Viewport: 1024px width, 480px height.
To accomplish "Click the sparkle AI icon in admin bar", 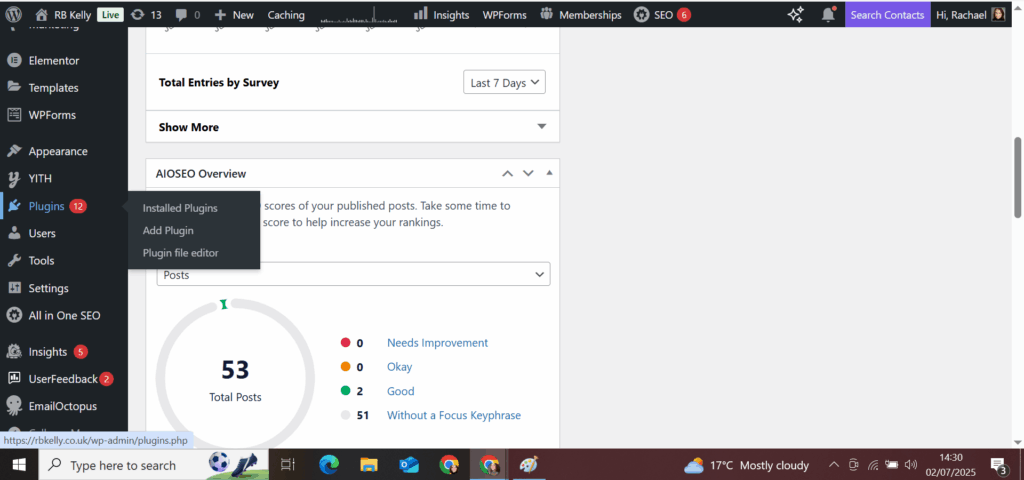I will 795,14.
